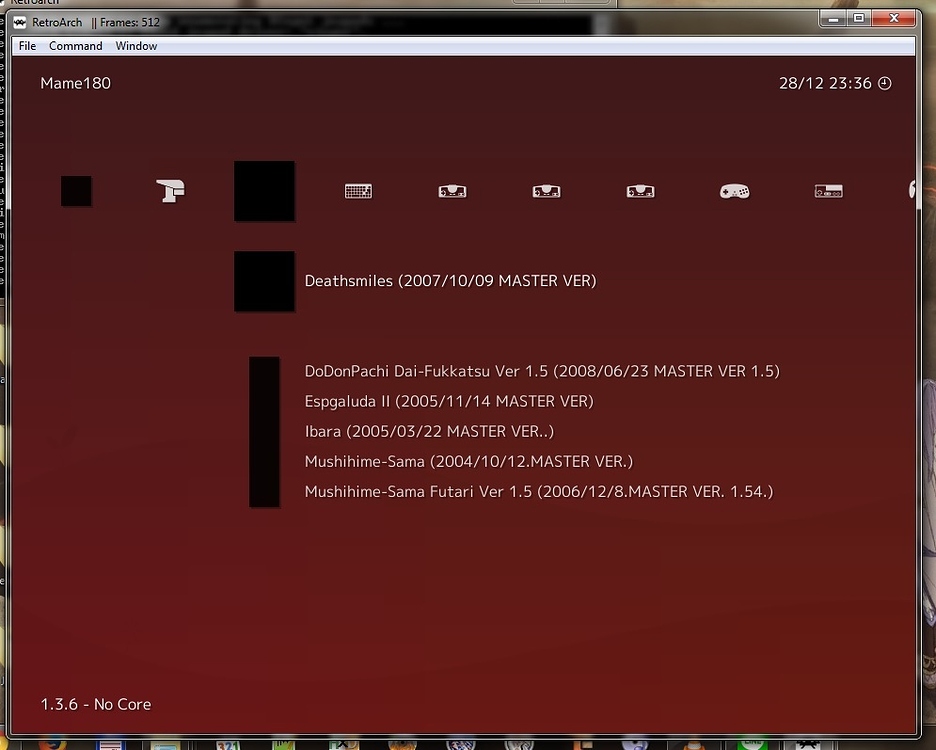
Task: Select Deathsmiles (2007/10/09 MASTER VER)
Action: pyautogui.click(x=451, y=281)
